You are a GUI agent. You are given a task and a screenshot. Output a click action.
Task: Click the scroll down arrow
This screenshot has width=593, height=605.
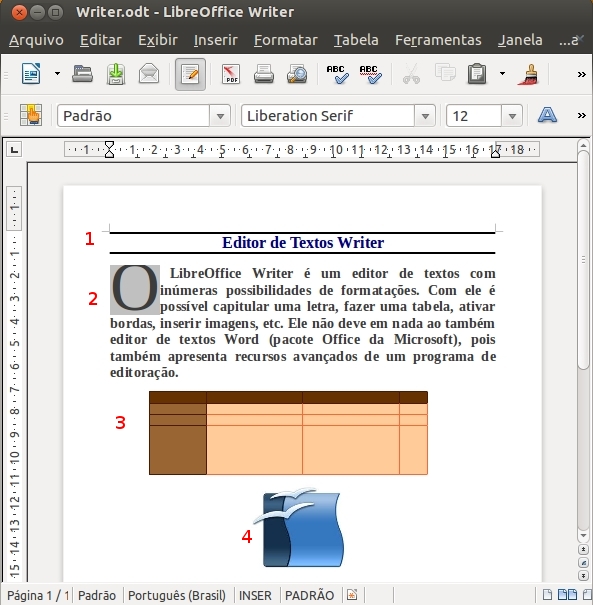(583, 536)
